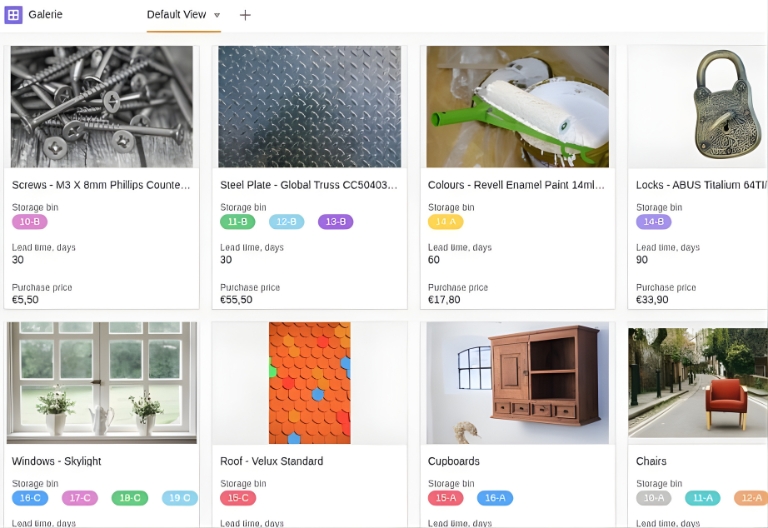
Task: Open the ABUS padlock image
Action: coord(700,106)
